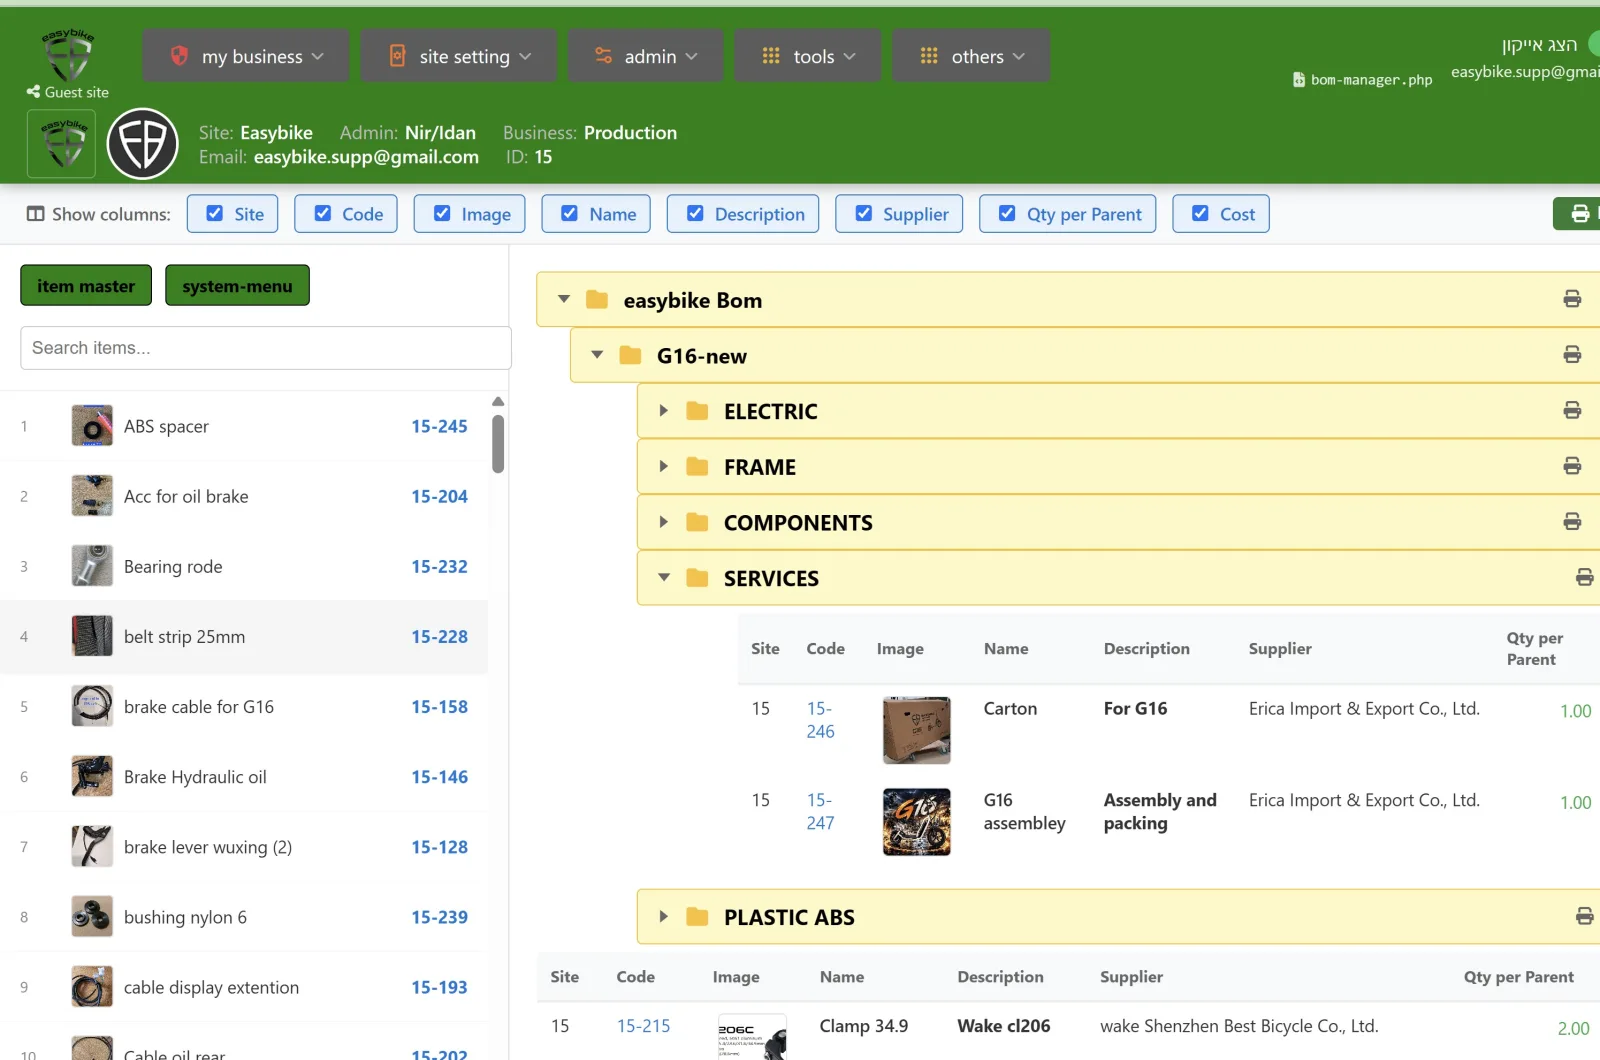The width and height of the screenshot is (1600, 1060).
Task: Expand the FRAME folder
Action: (x=663, y=466)
